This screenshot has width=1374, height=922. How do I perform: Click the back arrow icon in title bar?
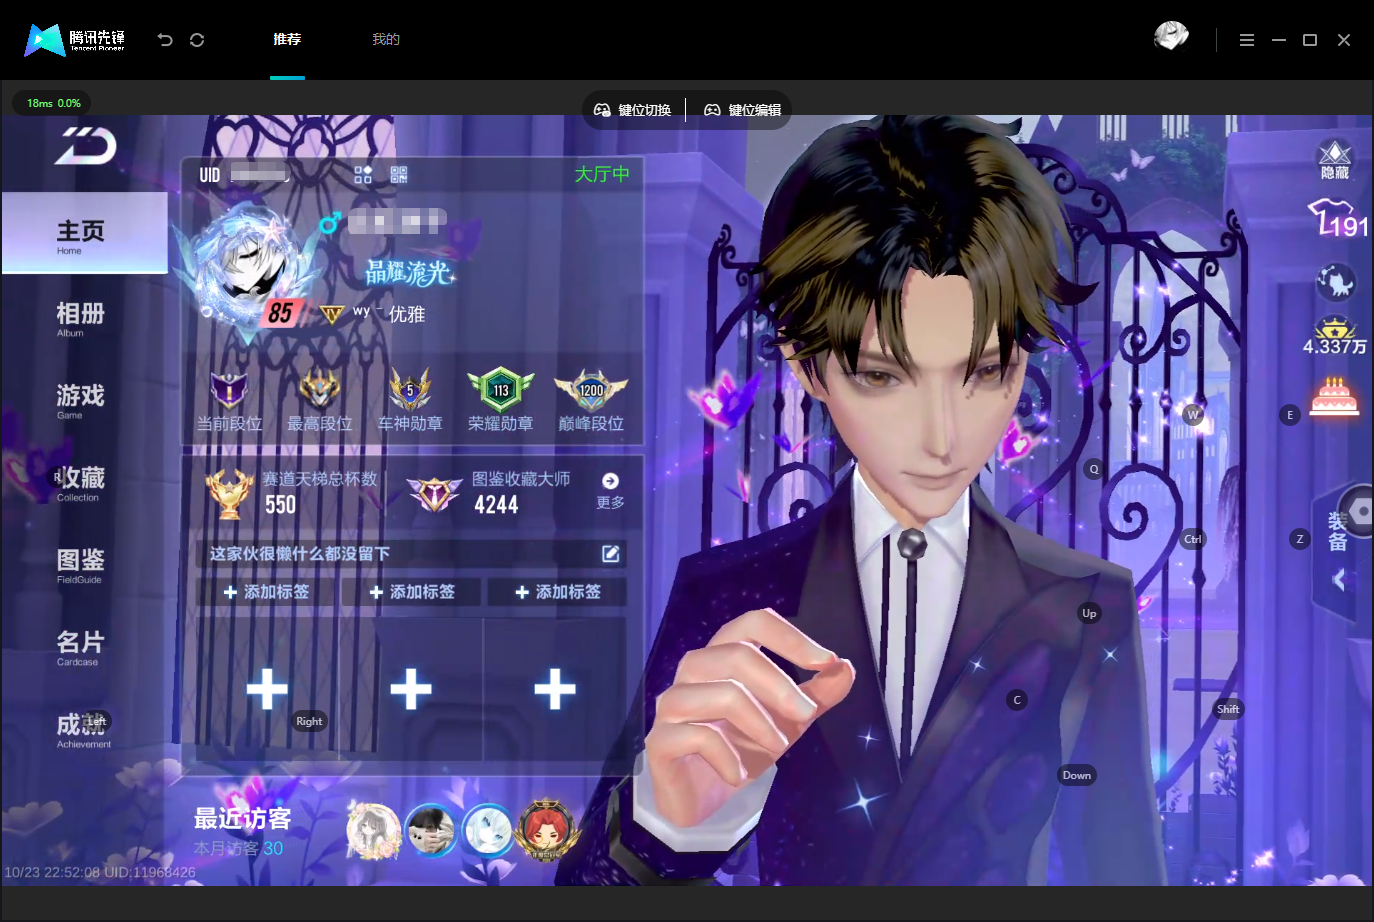(165, 40)
